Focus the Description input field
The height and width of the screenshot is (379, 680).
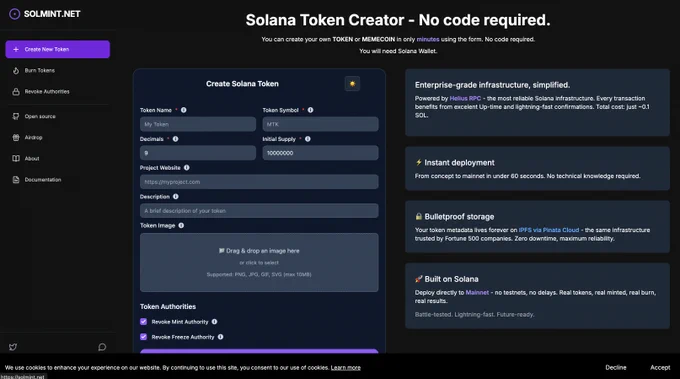pyautogui.click(x=259, y=211)
